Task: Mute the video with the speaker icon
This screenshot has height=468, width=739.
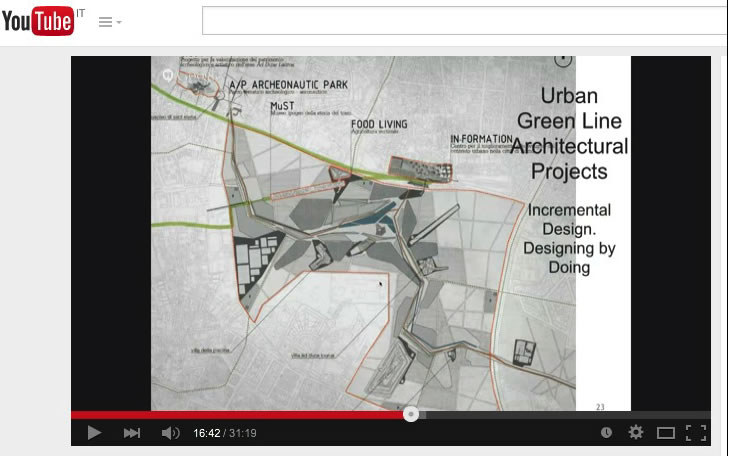Action: pos(171,432)
